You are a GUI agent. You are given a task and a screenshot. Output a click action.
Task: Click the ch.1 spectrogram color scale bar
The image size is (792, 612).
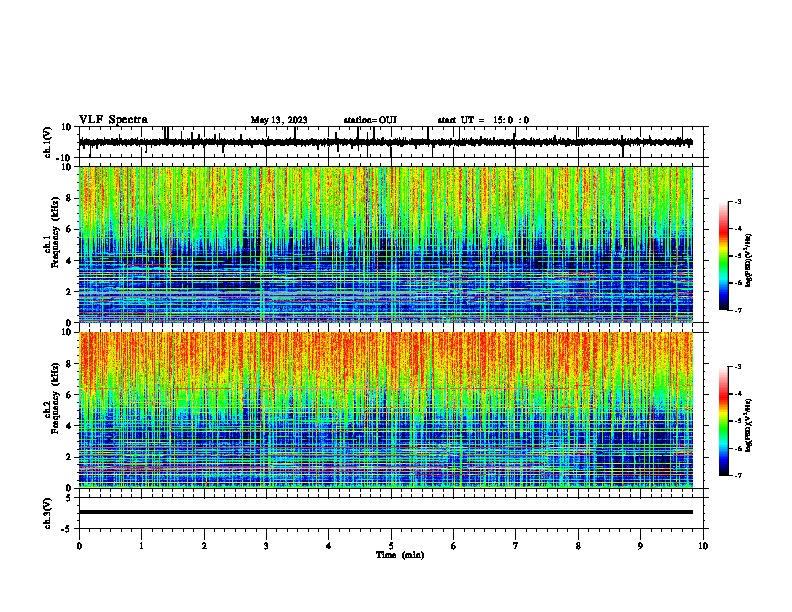tap(724, 256)
